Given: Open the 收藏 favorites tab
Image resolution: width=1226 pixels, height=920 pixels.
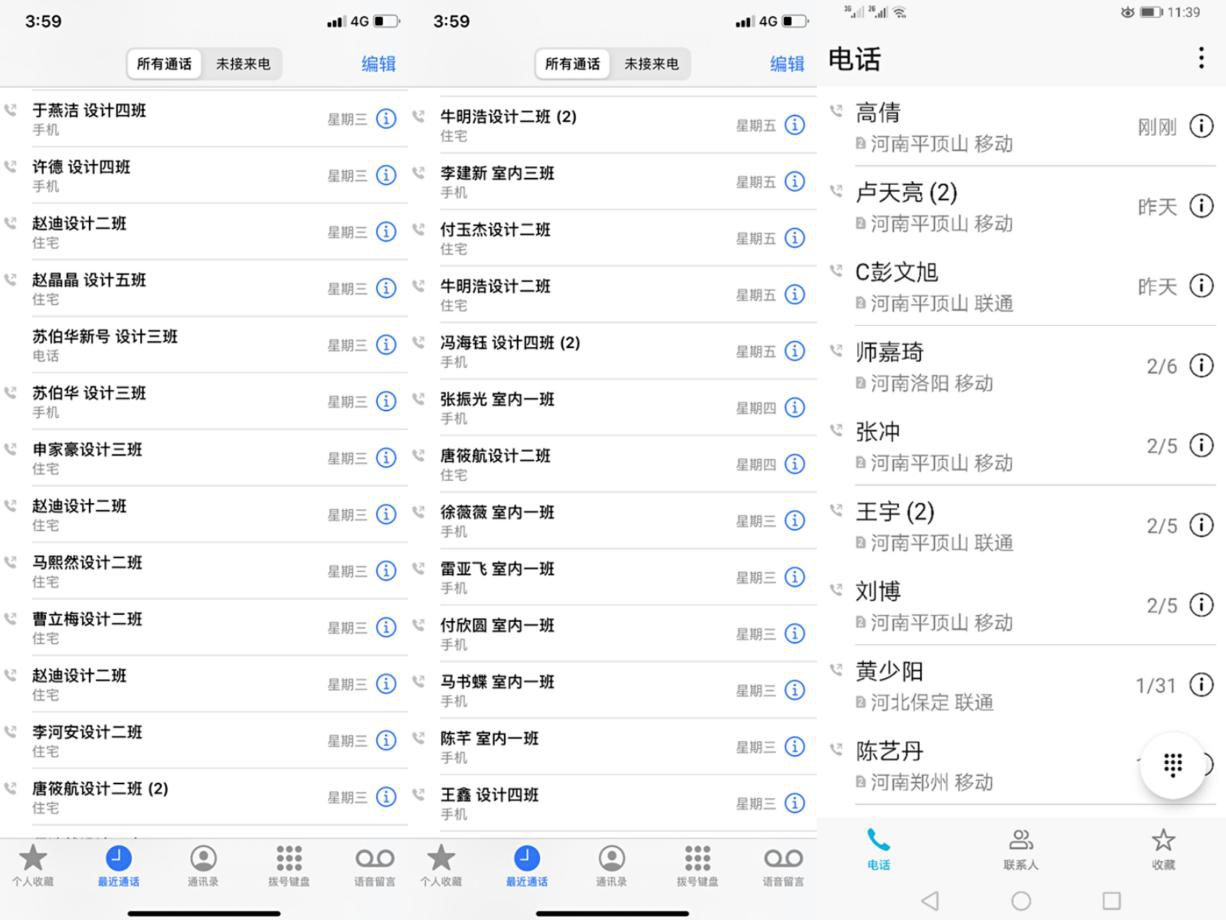Looking at the screenshot, I should (1163, 849).
